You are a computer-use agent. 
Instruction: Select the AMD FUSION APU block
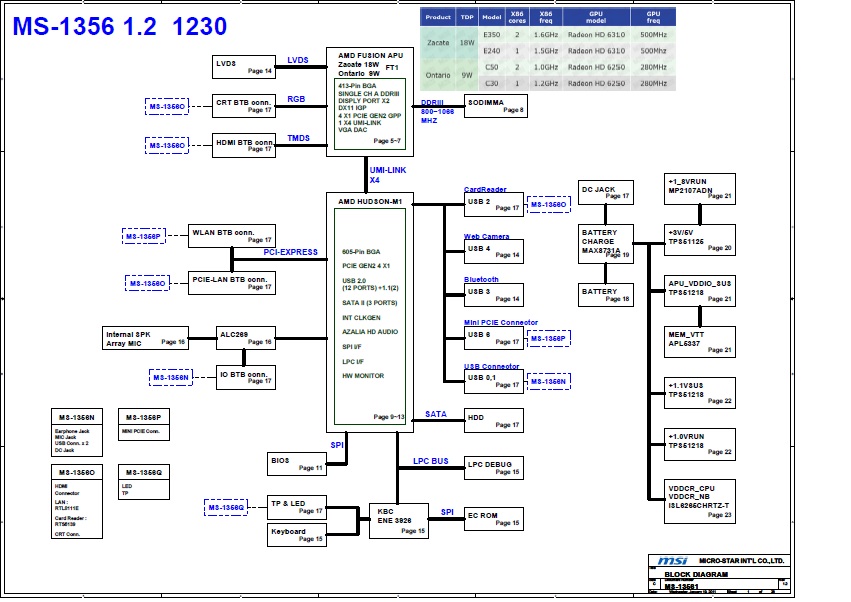pos(369,100)
